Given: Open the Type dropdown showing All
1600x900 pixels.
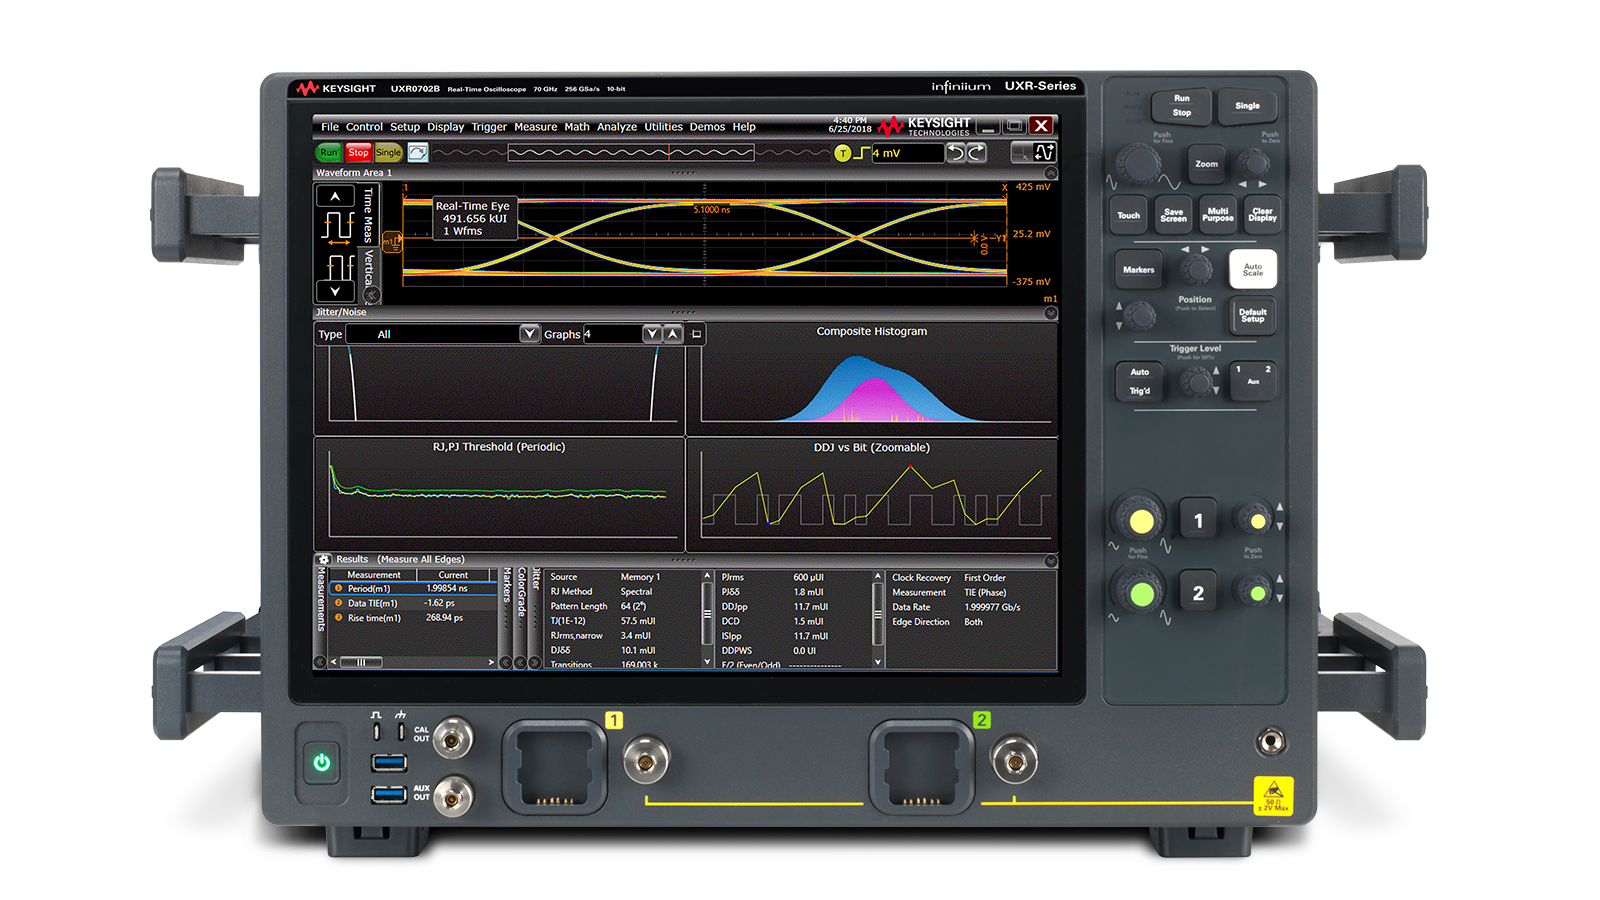Looking at the screenshot, I should point(528,333).
